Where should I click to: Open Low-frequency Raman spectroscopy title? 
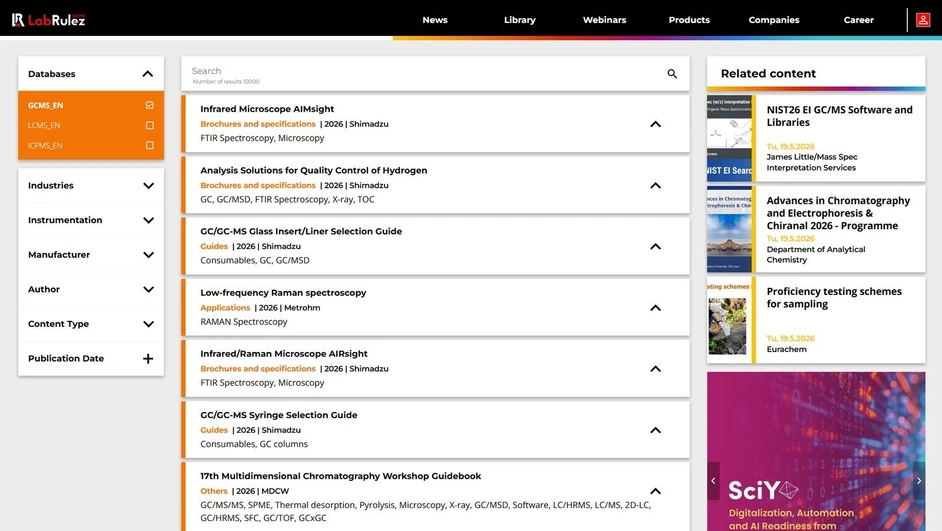click(x=283, y=293)
